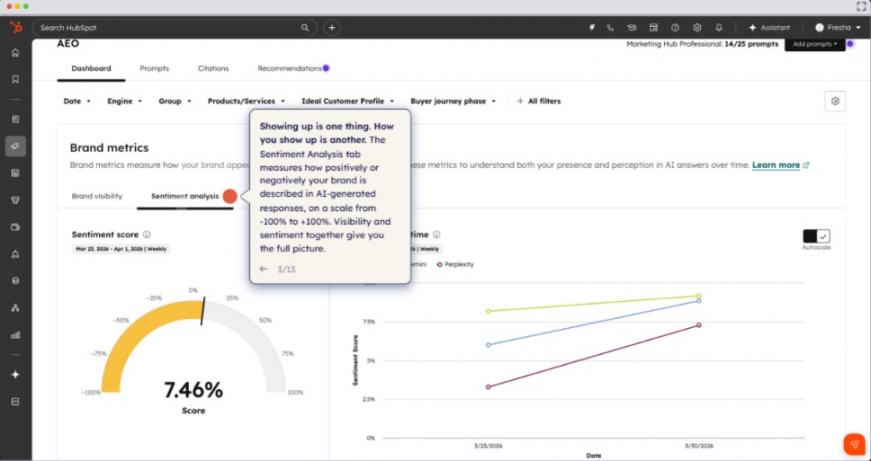Click the 3/13 step counter in tooltip

tap(287, 269)
